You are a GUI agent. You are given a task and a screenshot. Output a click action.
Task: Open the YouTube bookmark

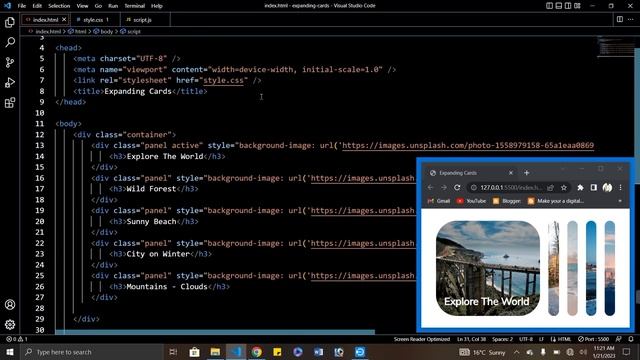[x=471, y=201]
